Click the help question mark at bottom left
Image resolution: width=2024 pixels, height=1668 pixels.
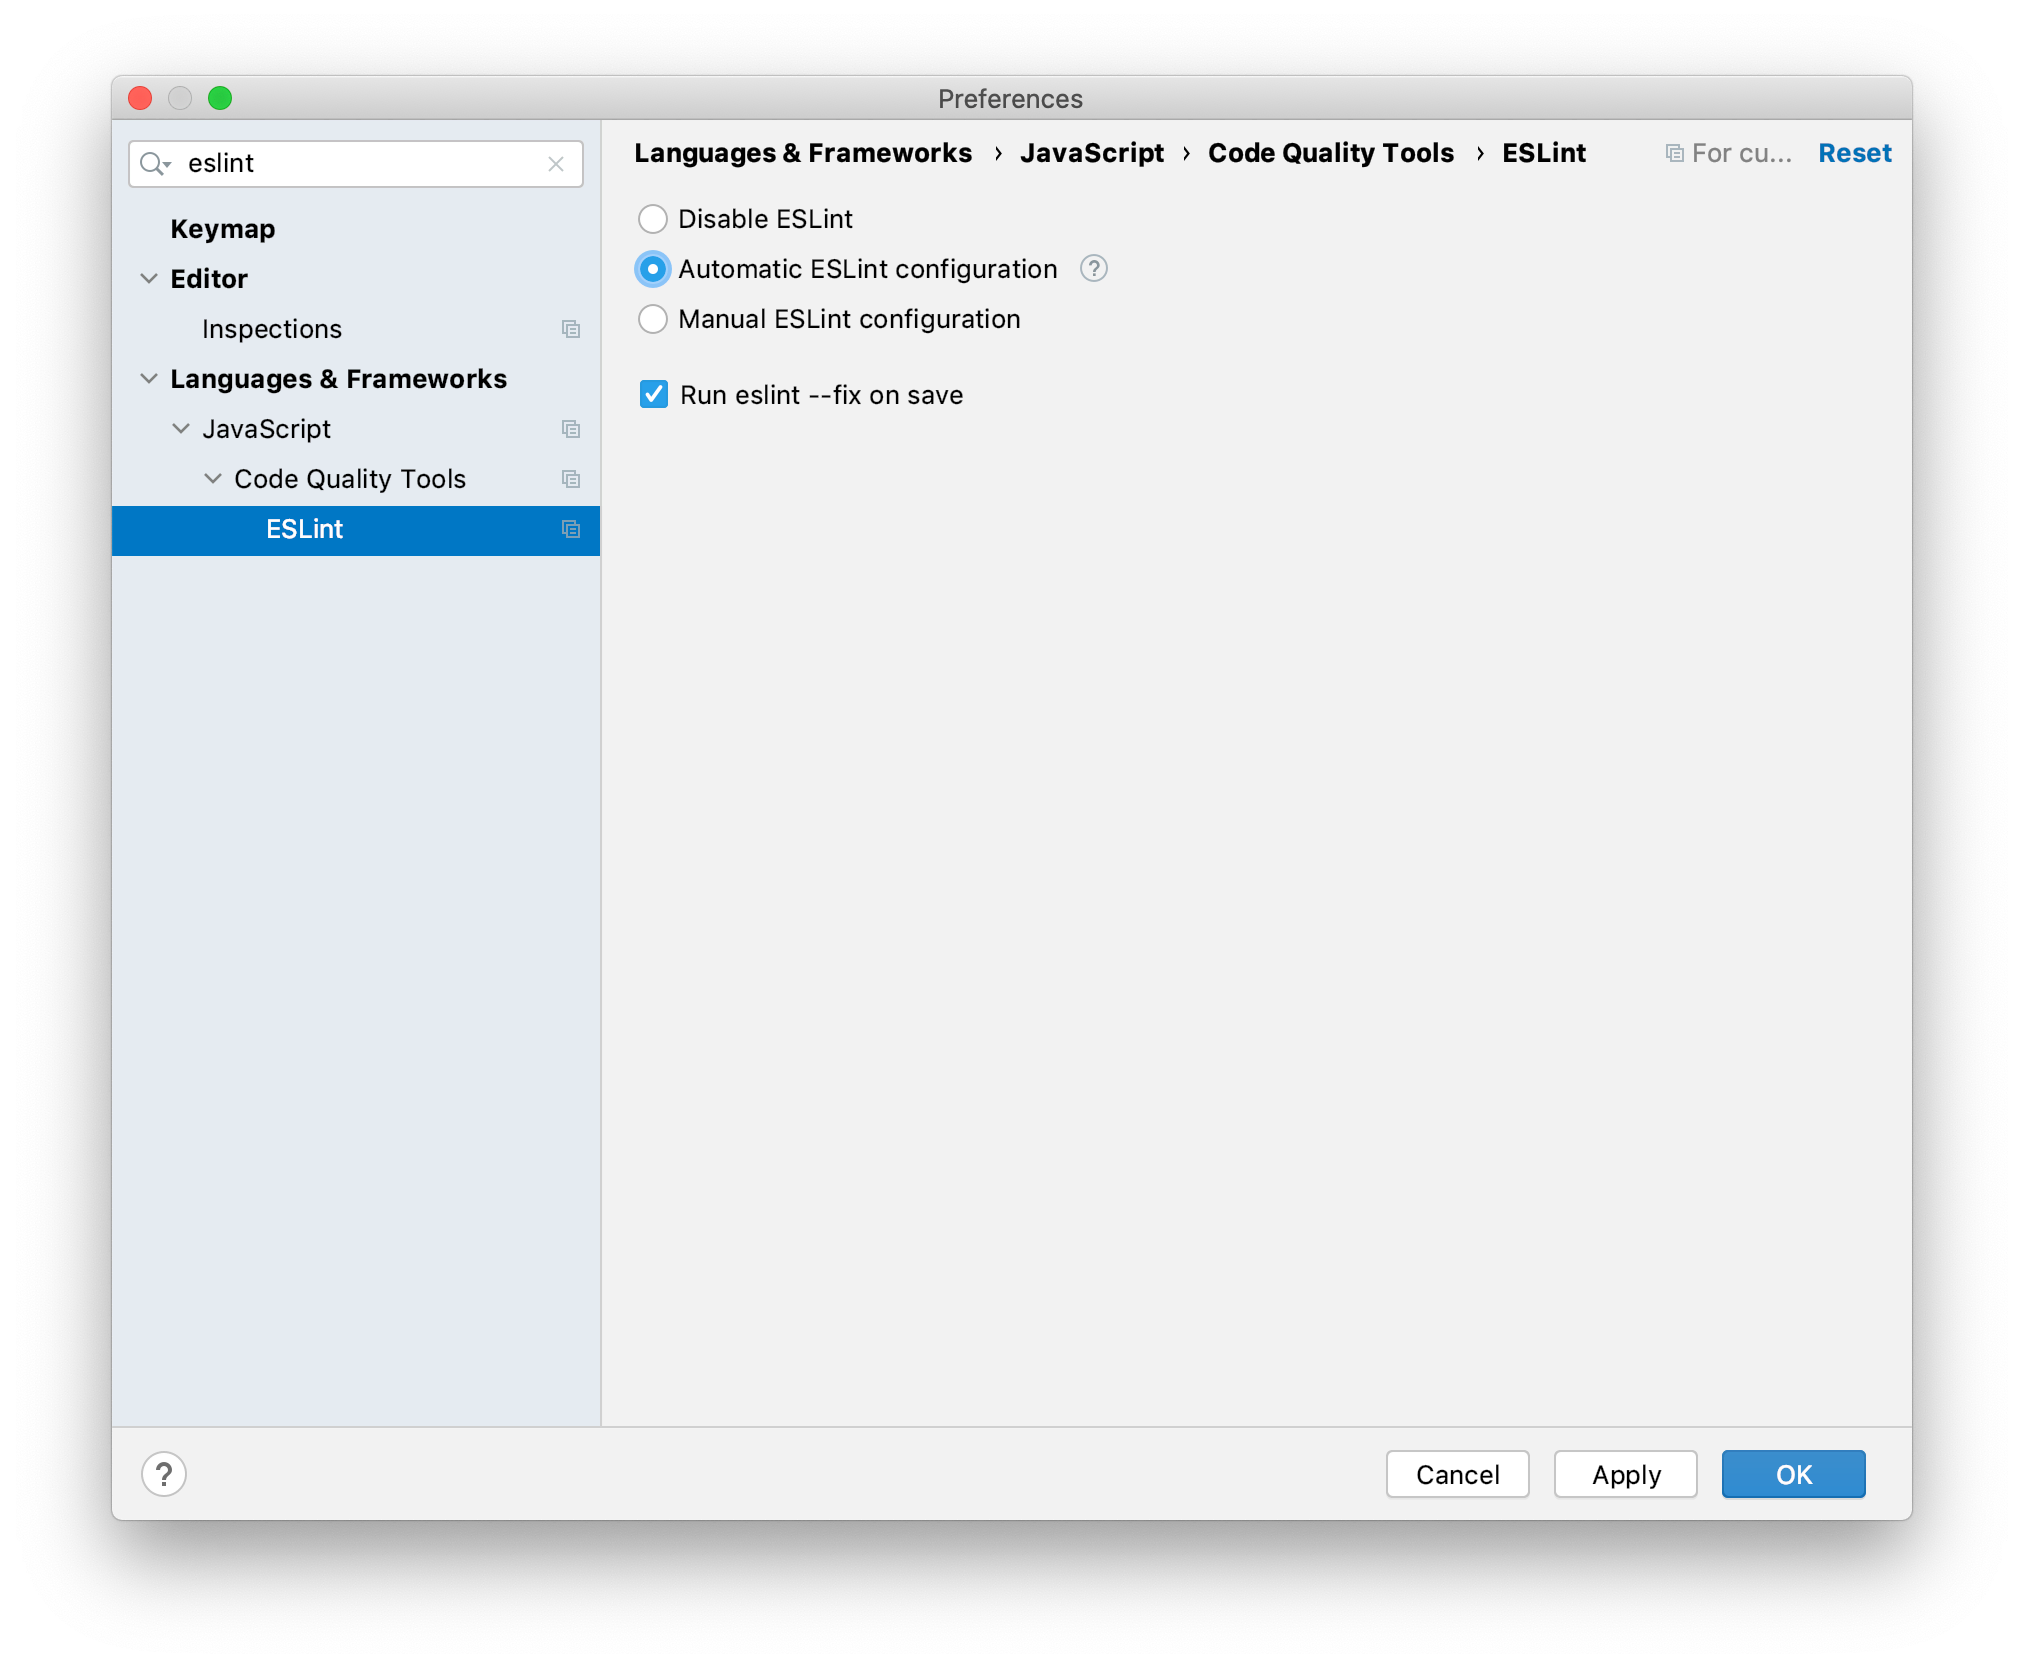[x=164, y=1473]
